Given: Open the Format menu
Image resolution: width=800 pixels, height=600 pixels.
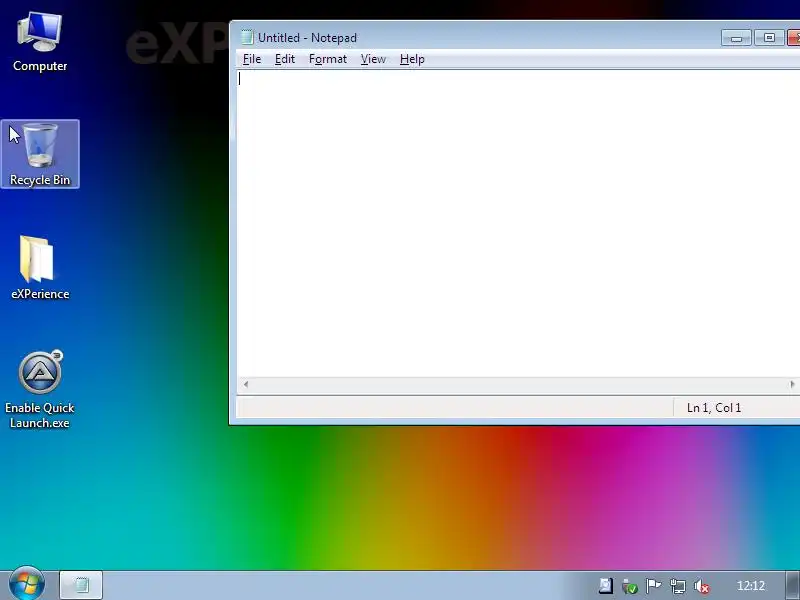Looking at the screenshot, I should (x=328, y=59).
